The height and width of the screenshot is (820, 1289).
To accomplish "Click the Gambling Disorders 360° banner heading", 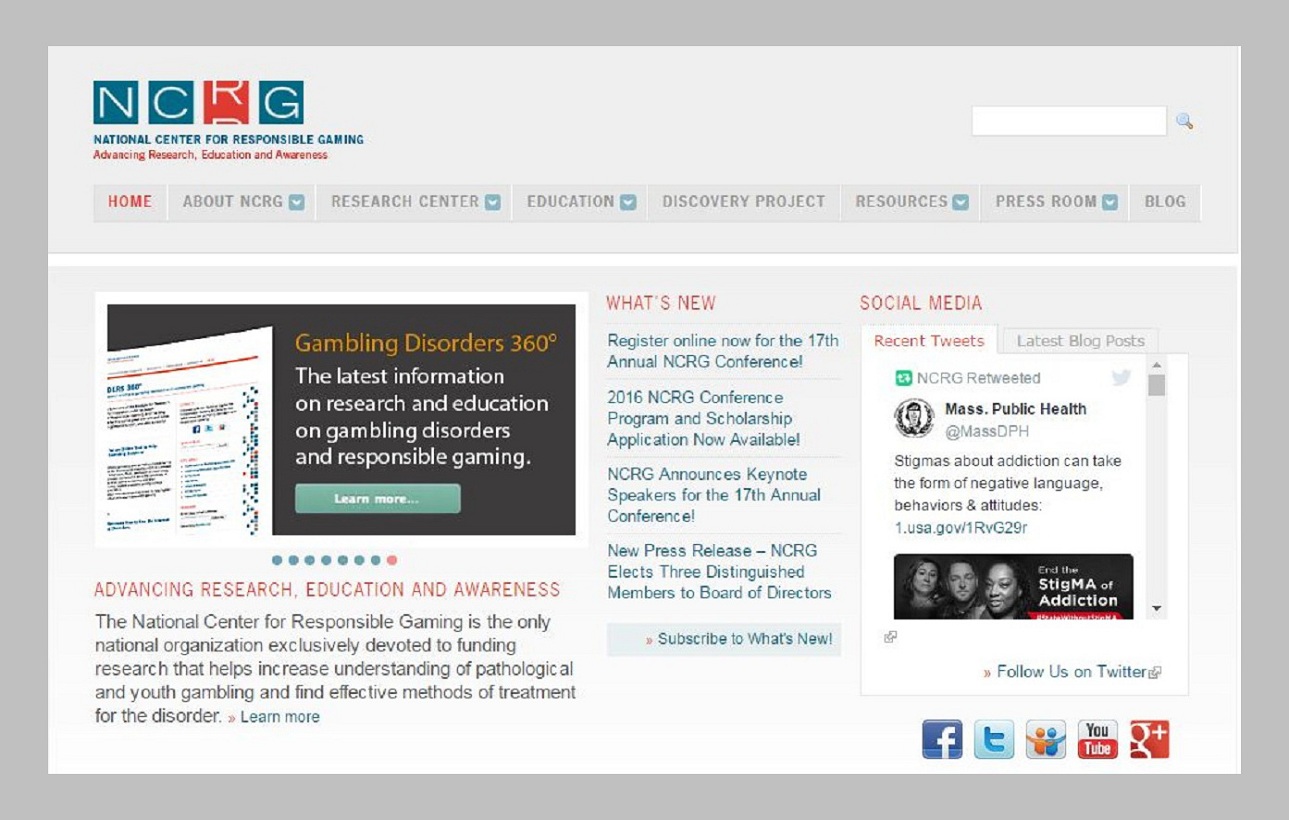I will click(426, 343).
